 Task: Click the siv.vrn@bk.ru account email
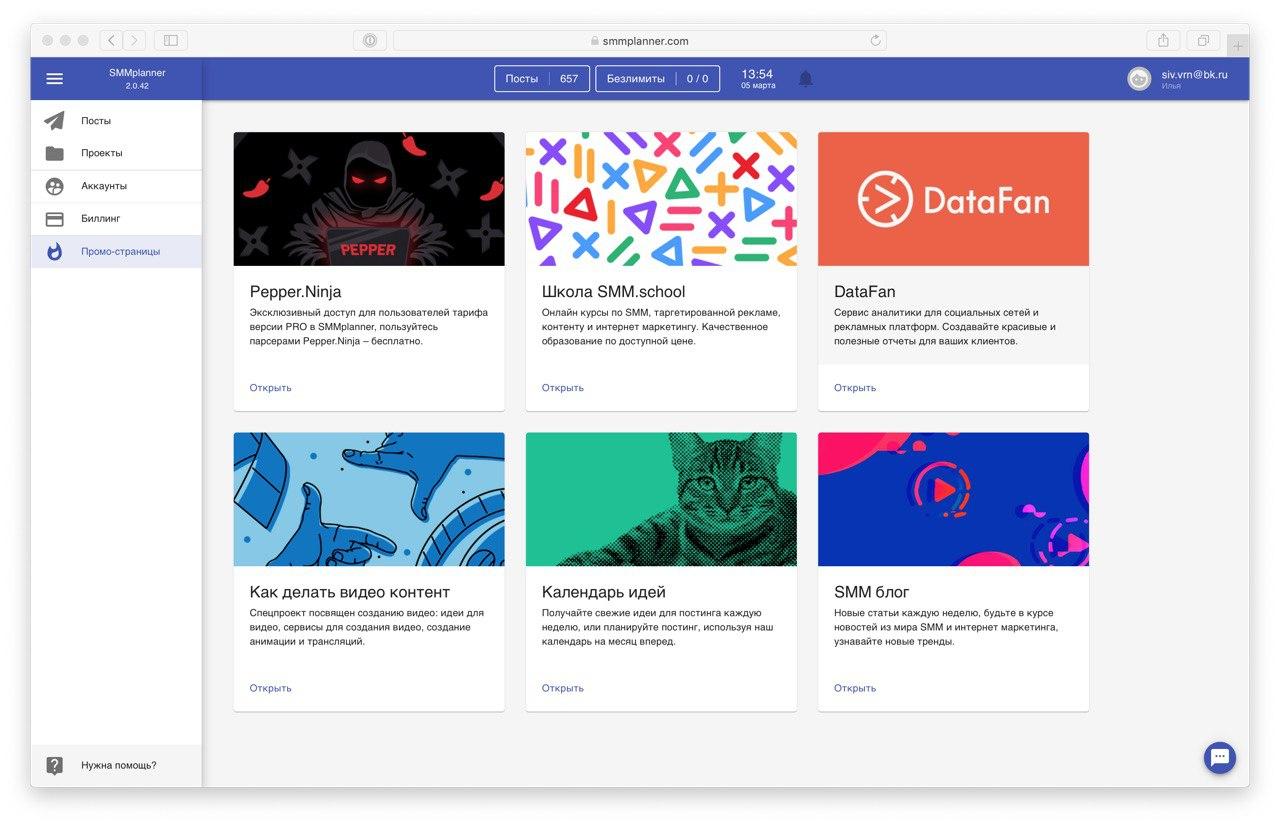pos(1194,74)
